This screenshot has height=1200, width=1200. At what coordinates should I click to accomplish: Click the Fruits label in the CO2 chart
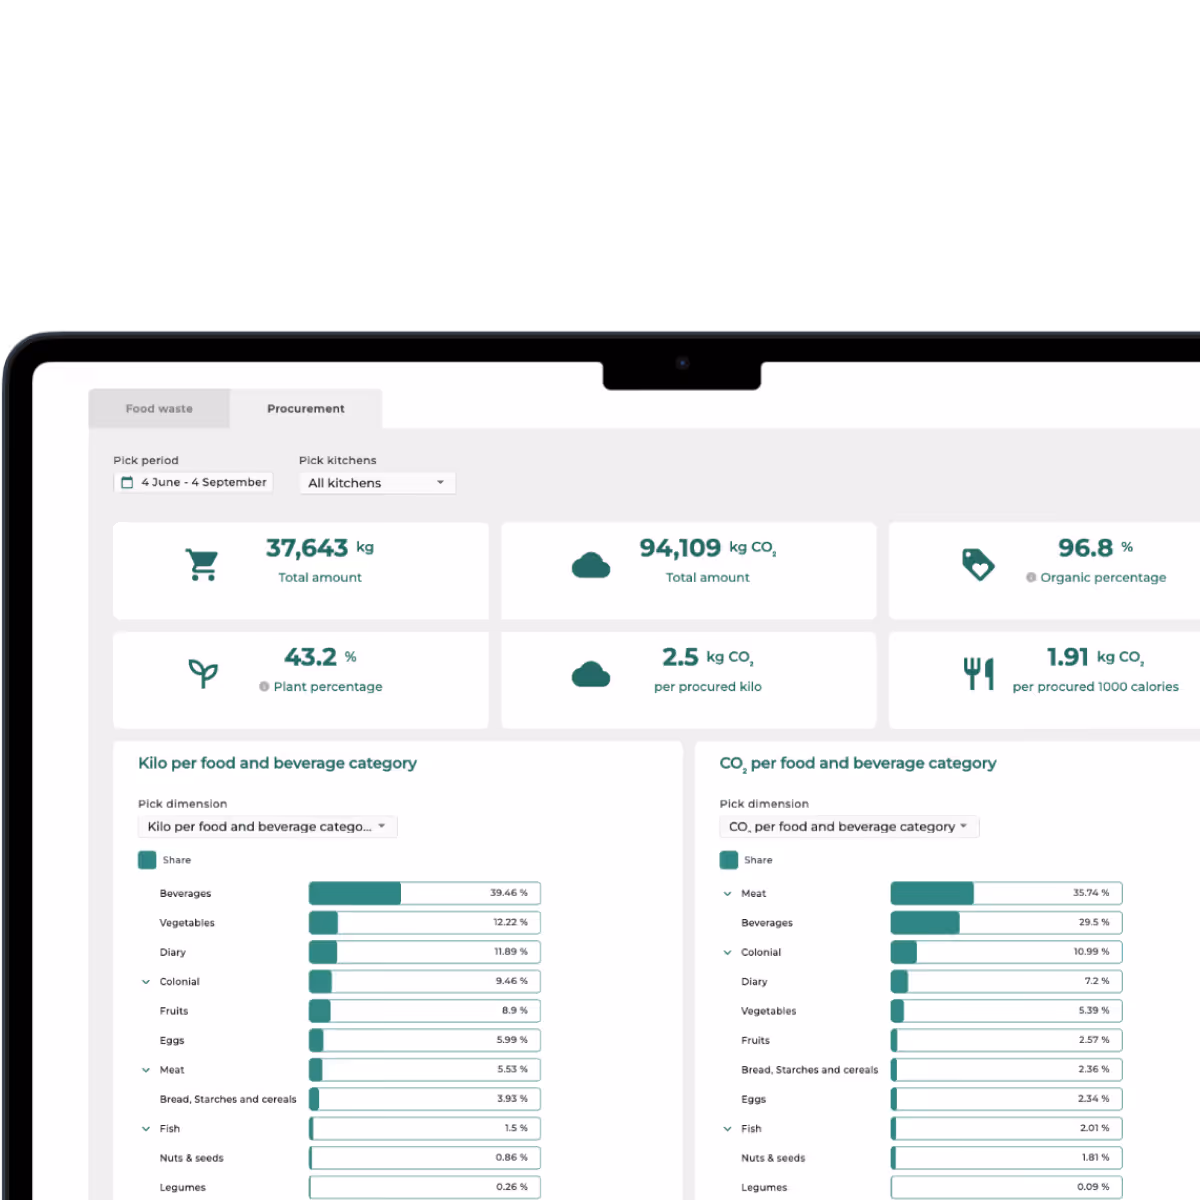pyautogui.click(x=756, y=1041)
